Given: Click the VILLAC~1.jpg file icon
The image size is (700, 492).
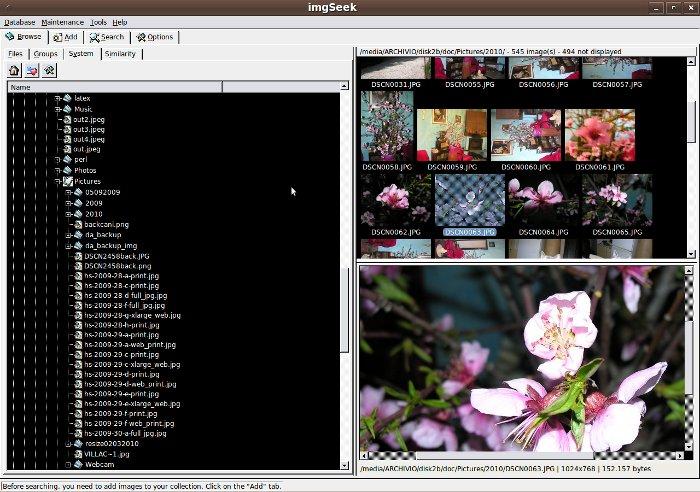Looking at the screenshot, I should tap(78, 454).
